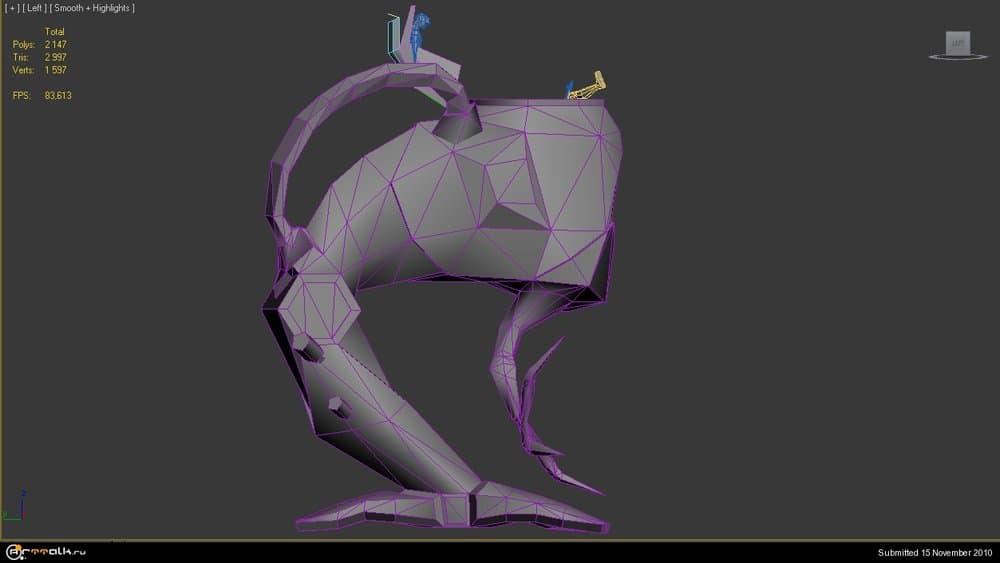Select the flat base platform of the model
The height and width of the screenshot is (563, 1000).
[x=450, y=510]
